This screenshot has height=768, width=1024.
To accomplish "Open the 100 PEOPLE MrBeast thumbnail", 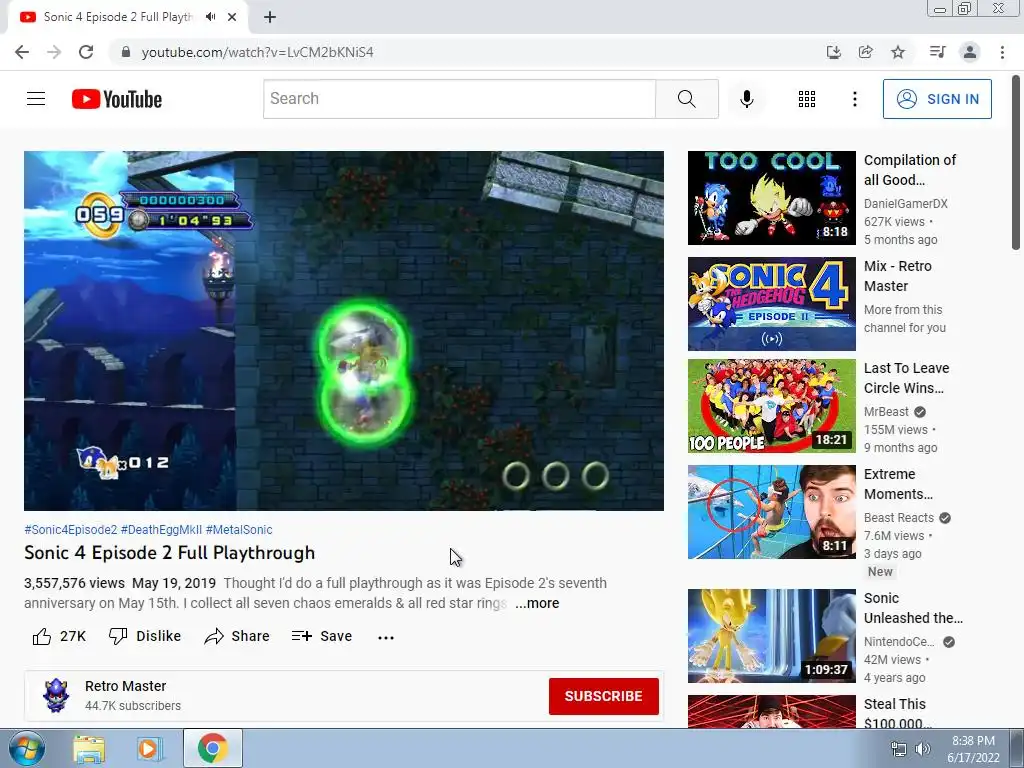I will pos(771,406).
